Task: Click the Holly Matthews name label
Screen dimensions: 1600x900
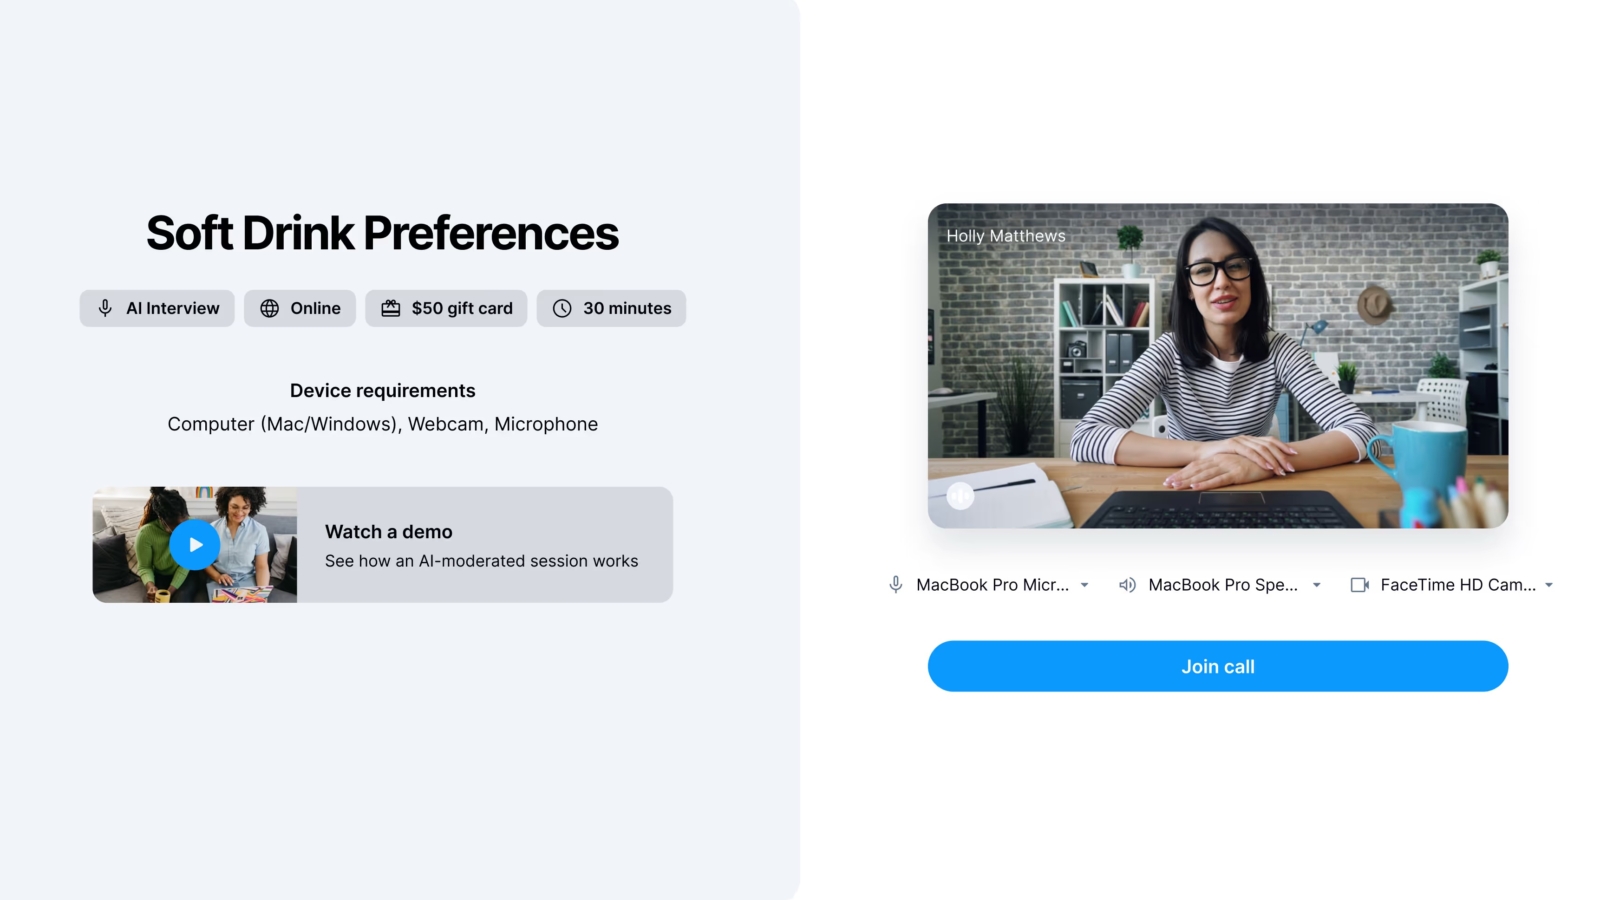Action: pos(1006,236)
